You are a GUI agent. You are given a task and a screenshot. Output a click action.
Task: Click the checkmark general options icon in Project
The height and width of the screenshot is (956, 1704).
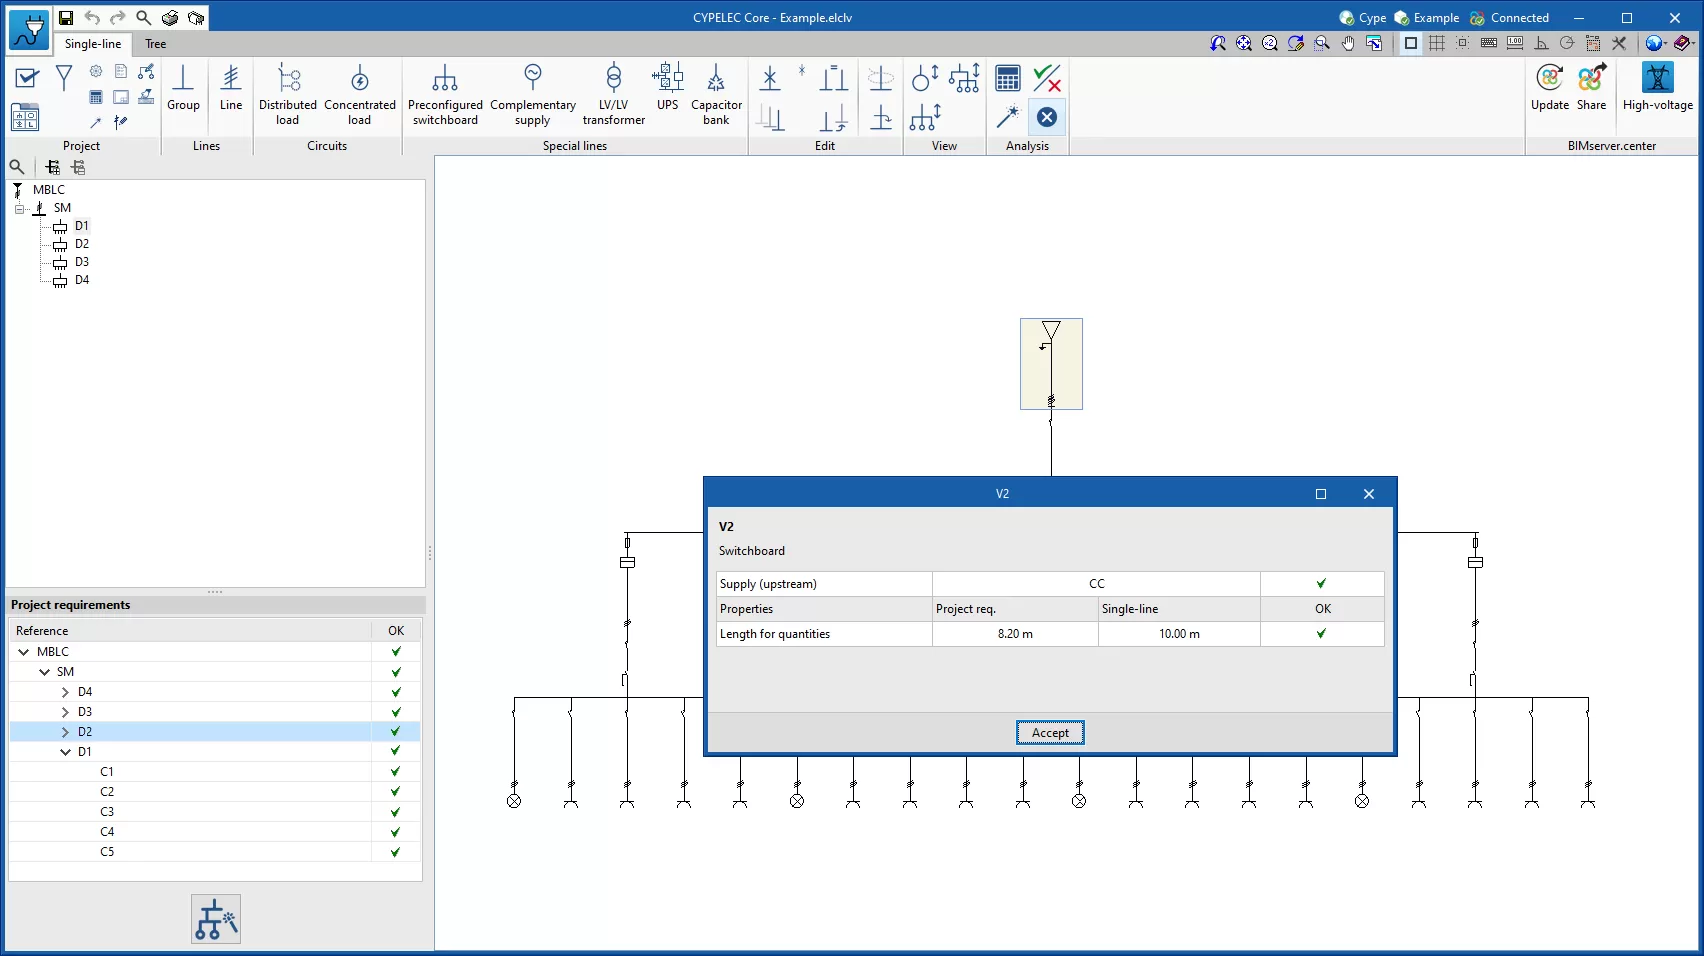coord(27,78)
